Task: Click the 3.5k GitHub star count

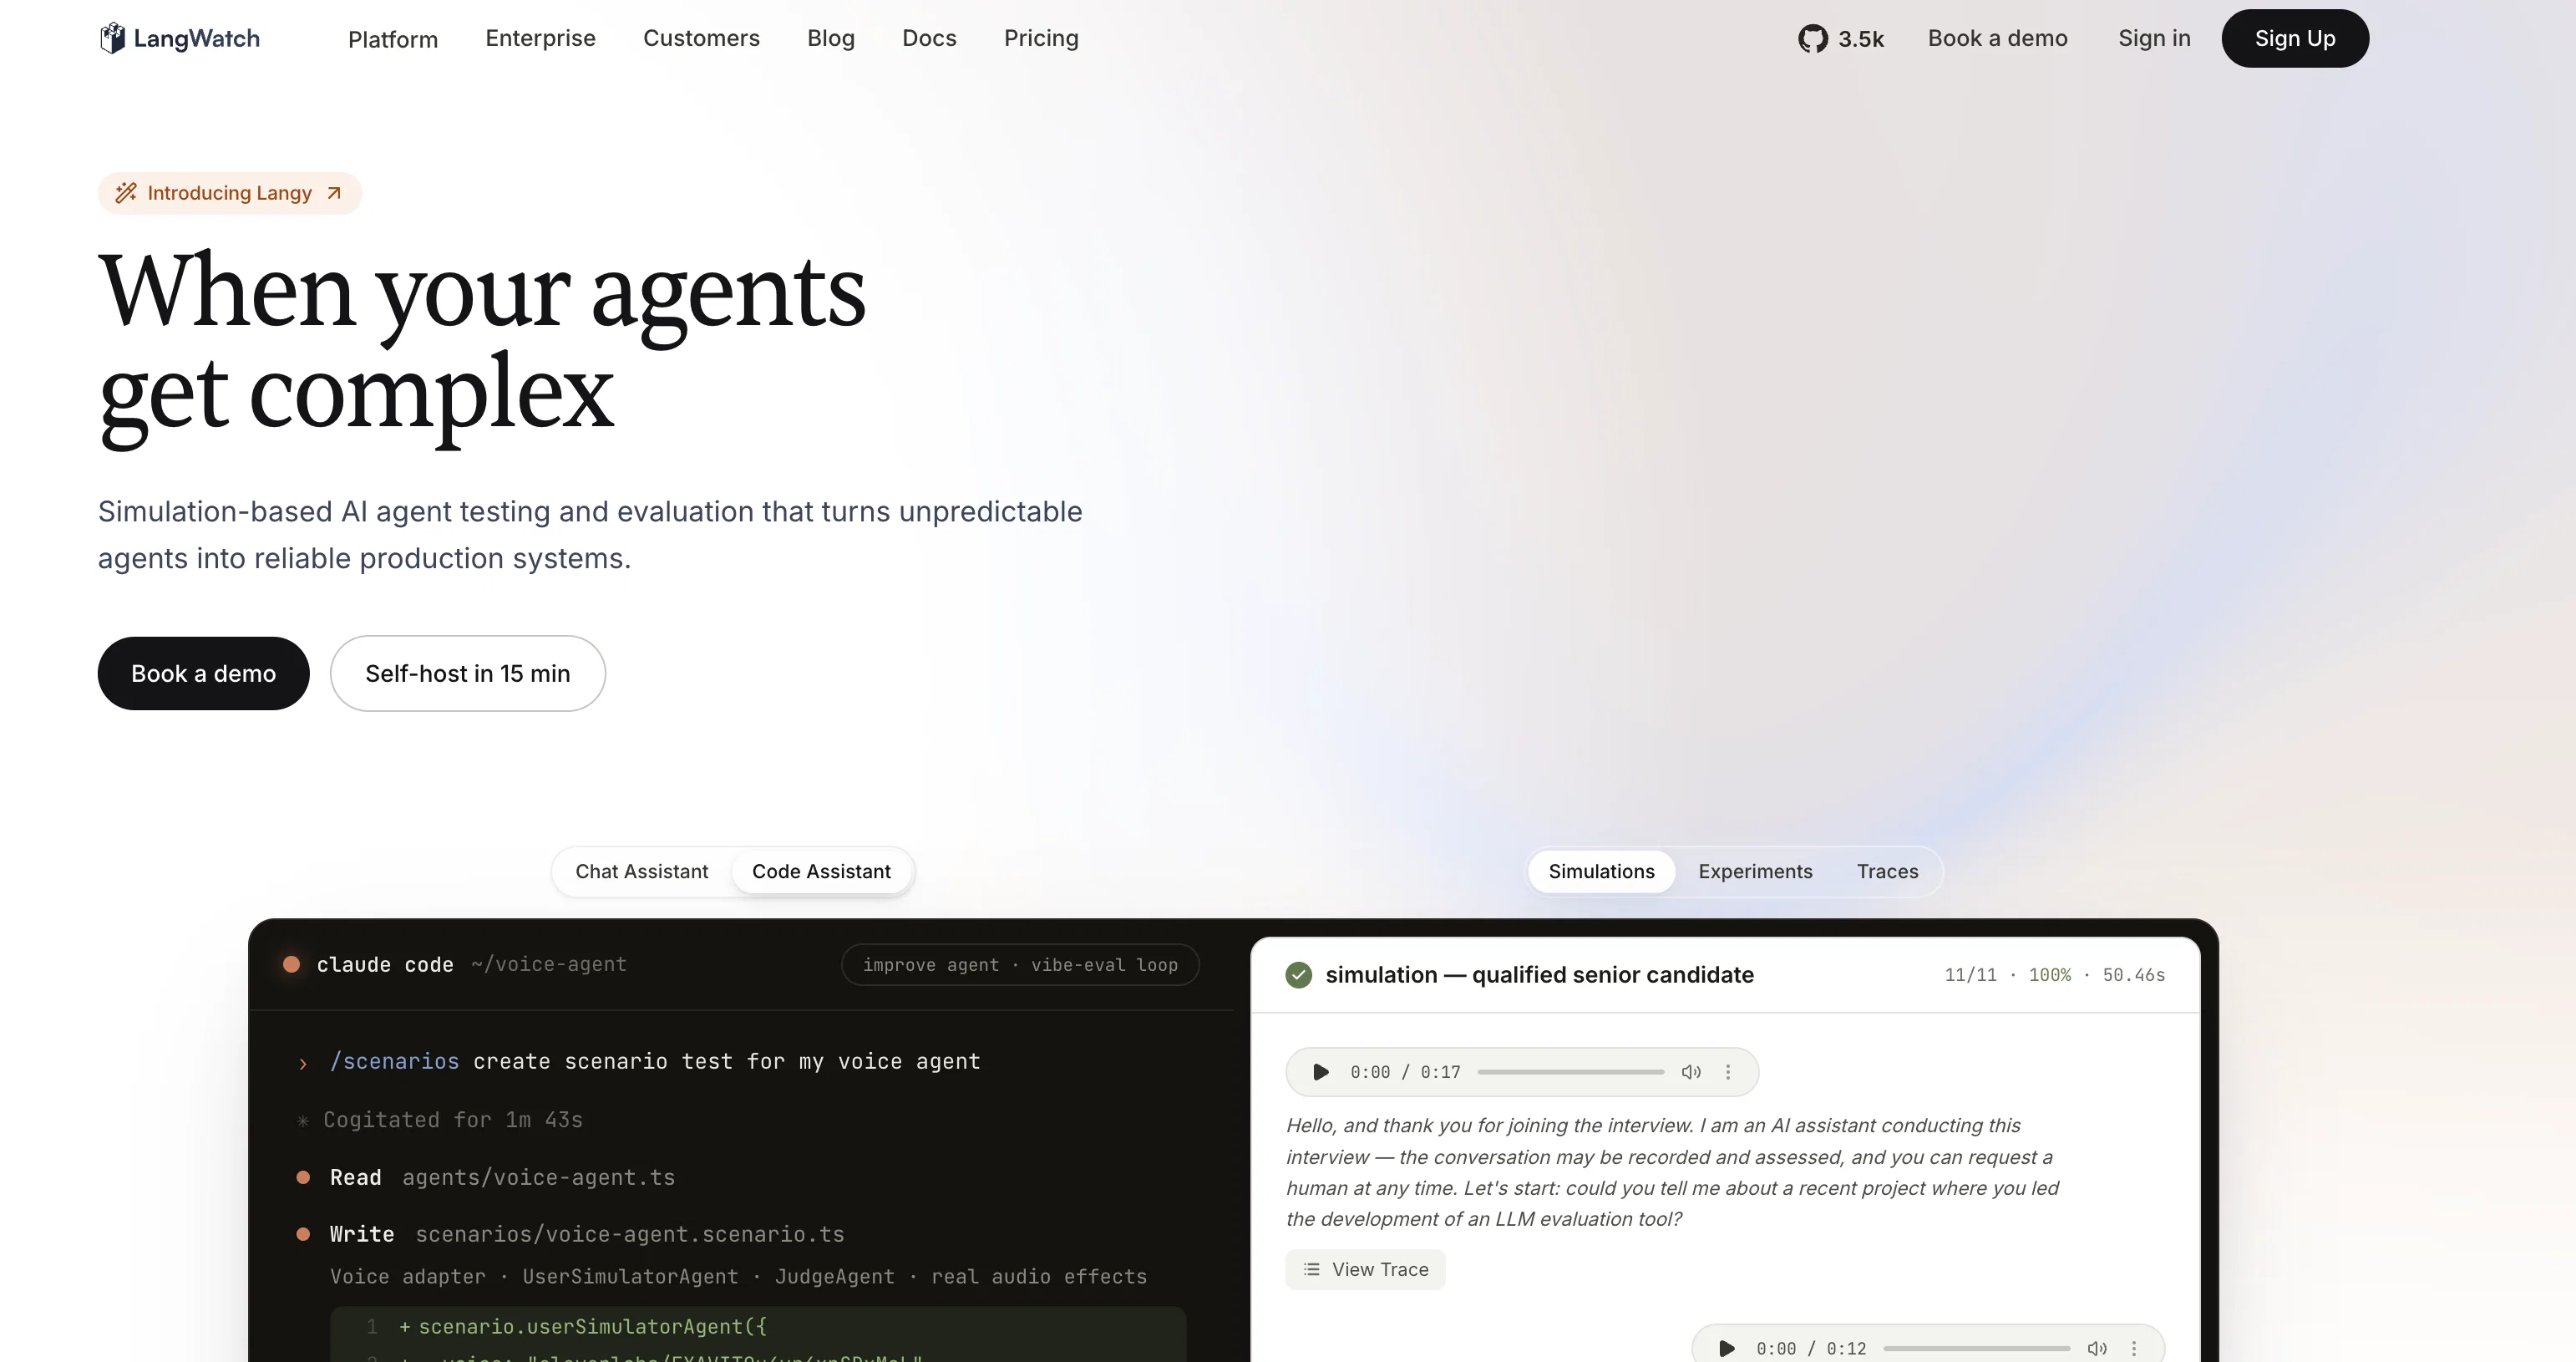Action: tap(1860, 39)
